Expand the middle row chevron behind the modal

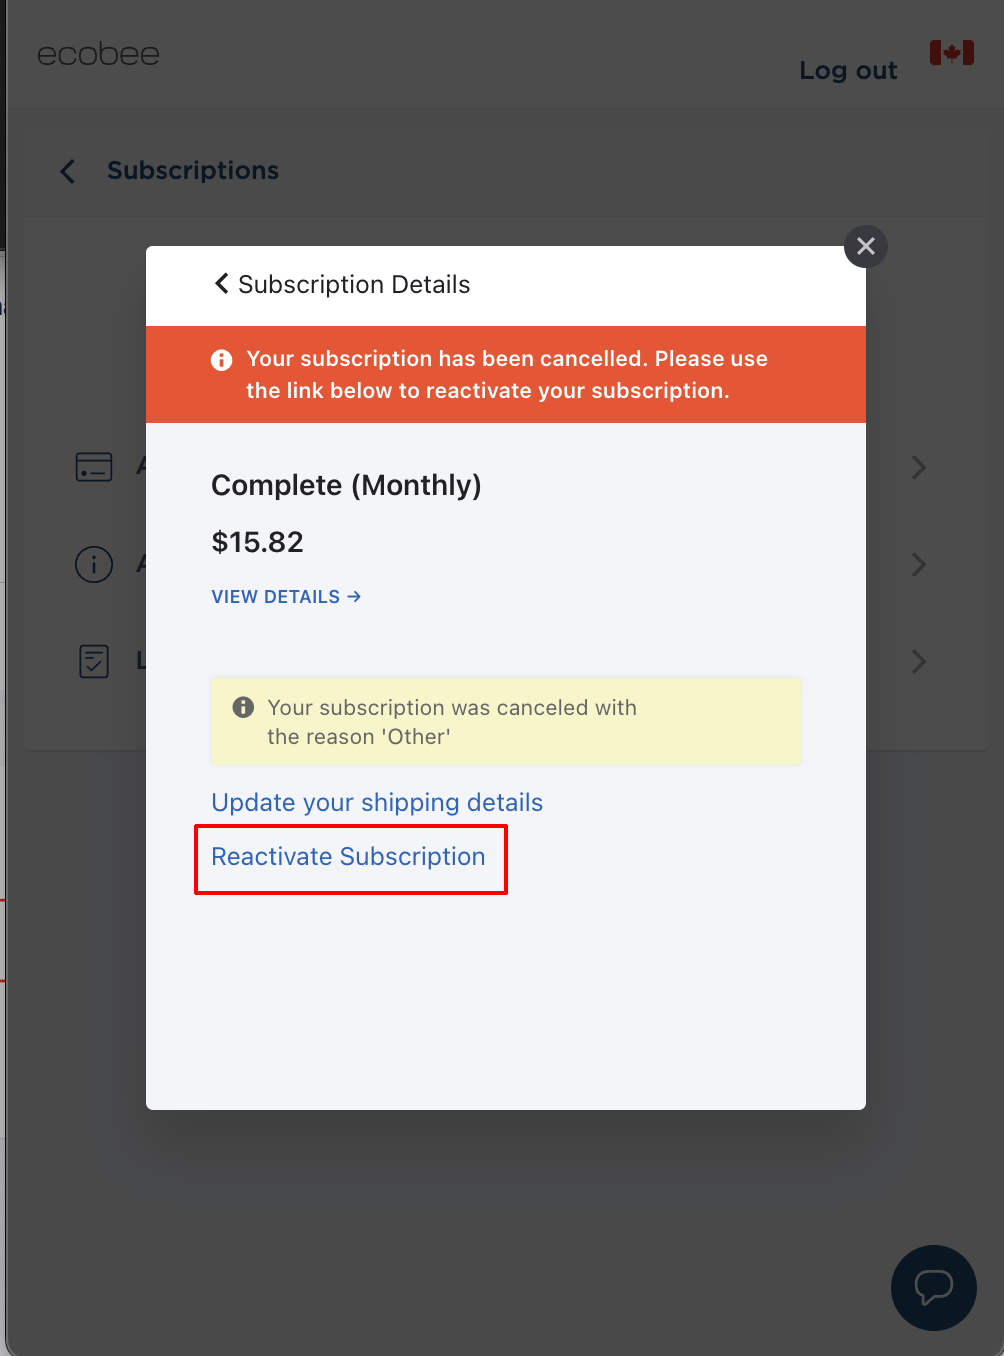pos(918,564)
